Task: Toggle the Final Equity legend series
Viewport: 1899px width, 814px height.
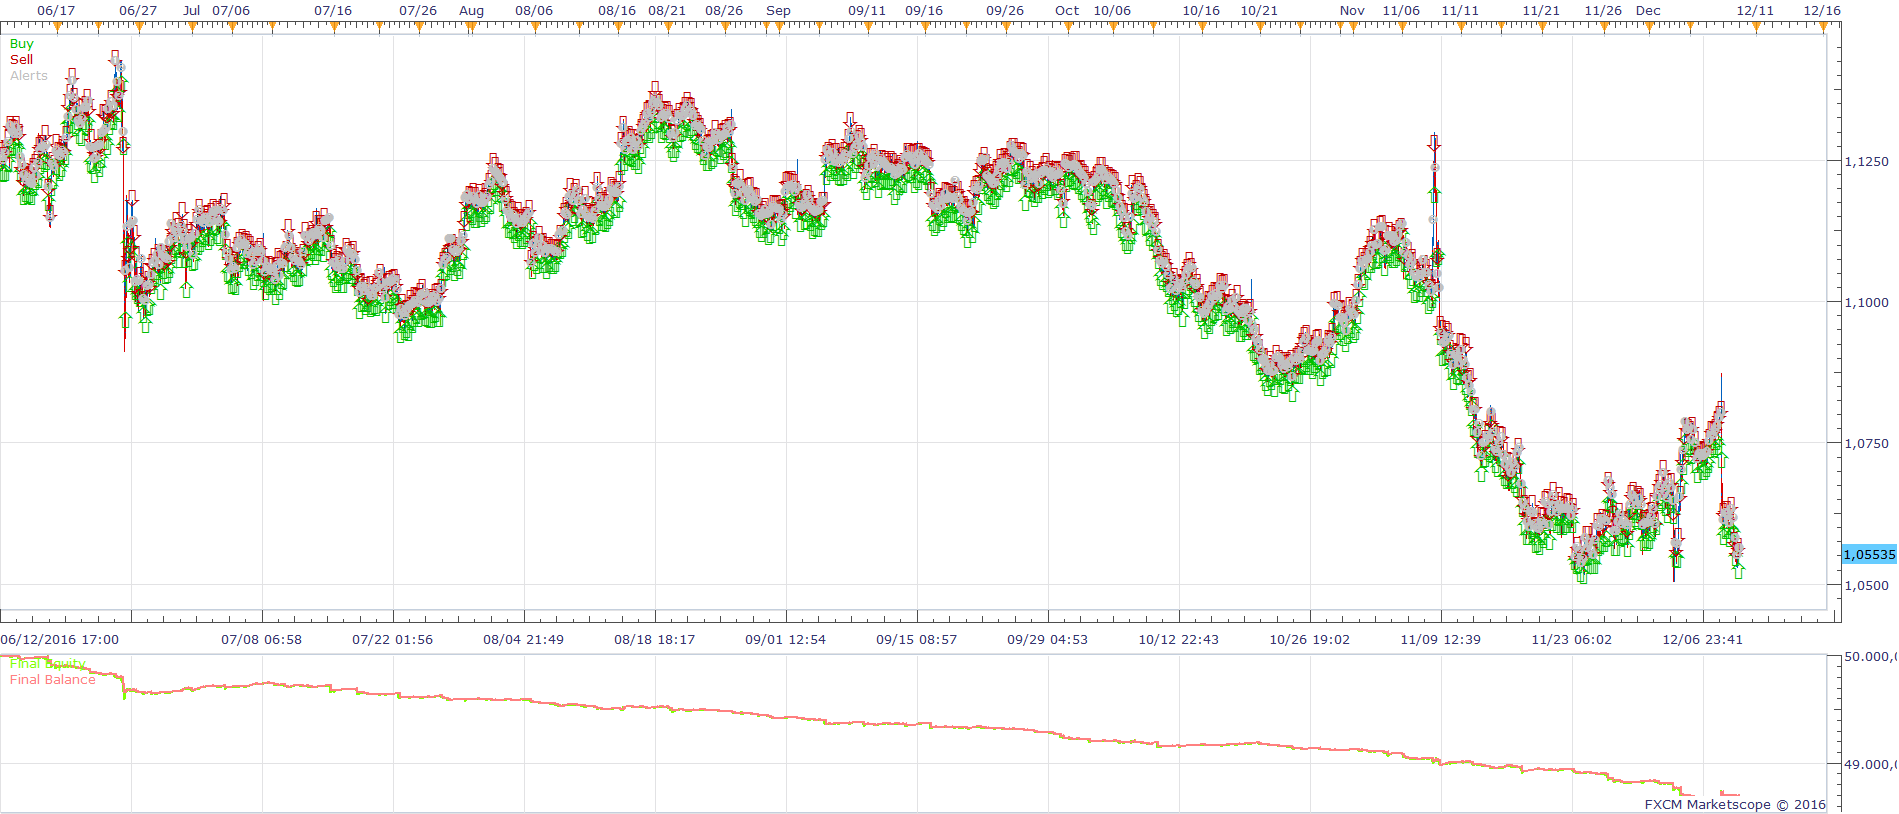Action: 48,664
